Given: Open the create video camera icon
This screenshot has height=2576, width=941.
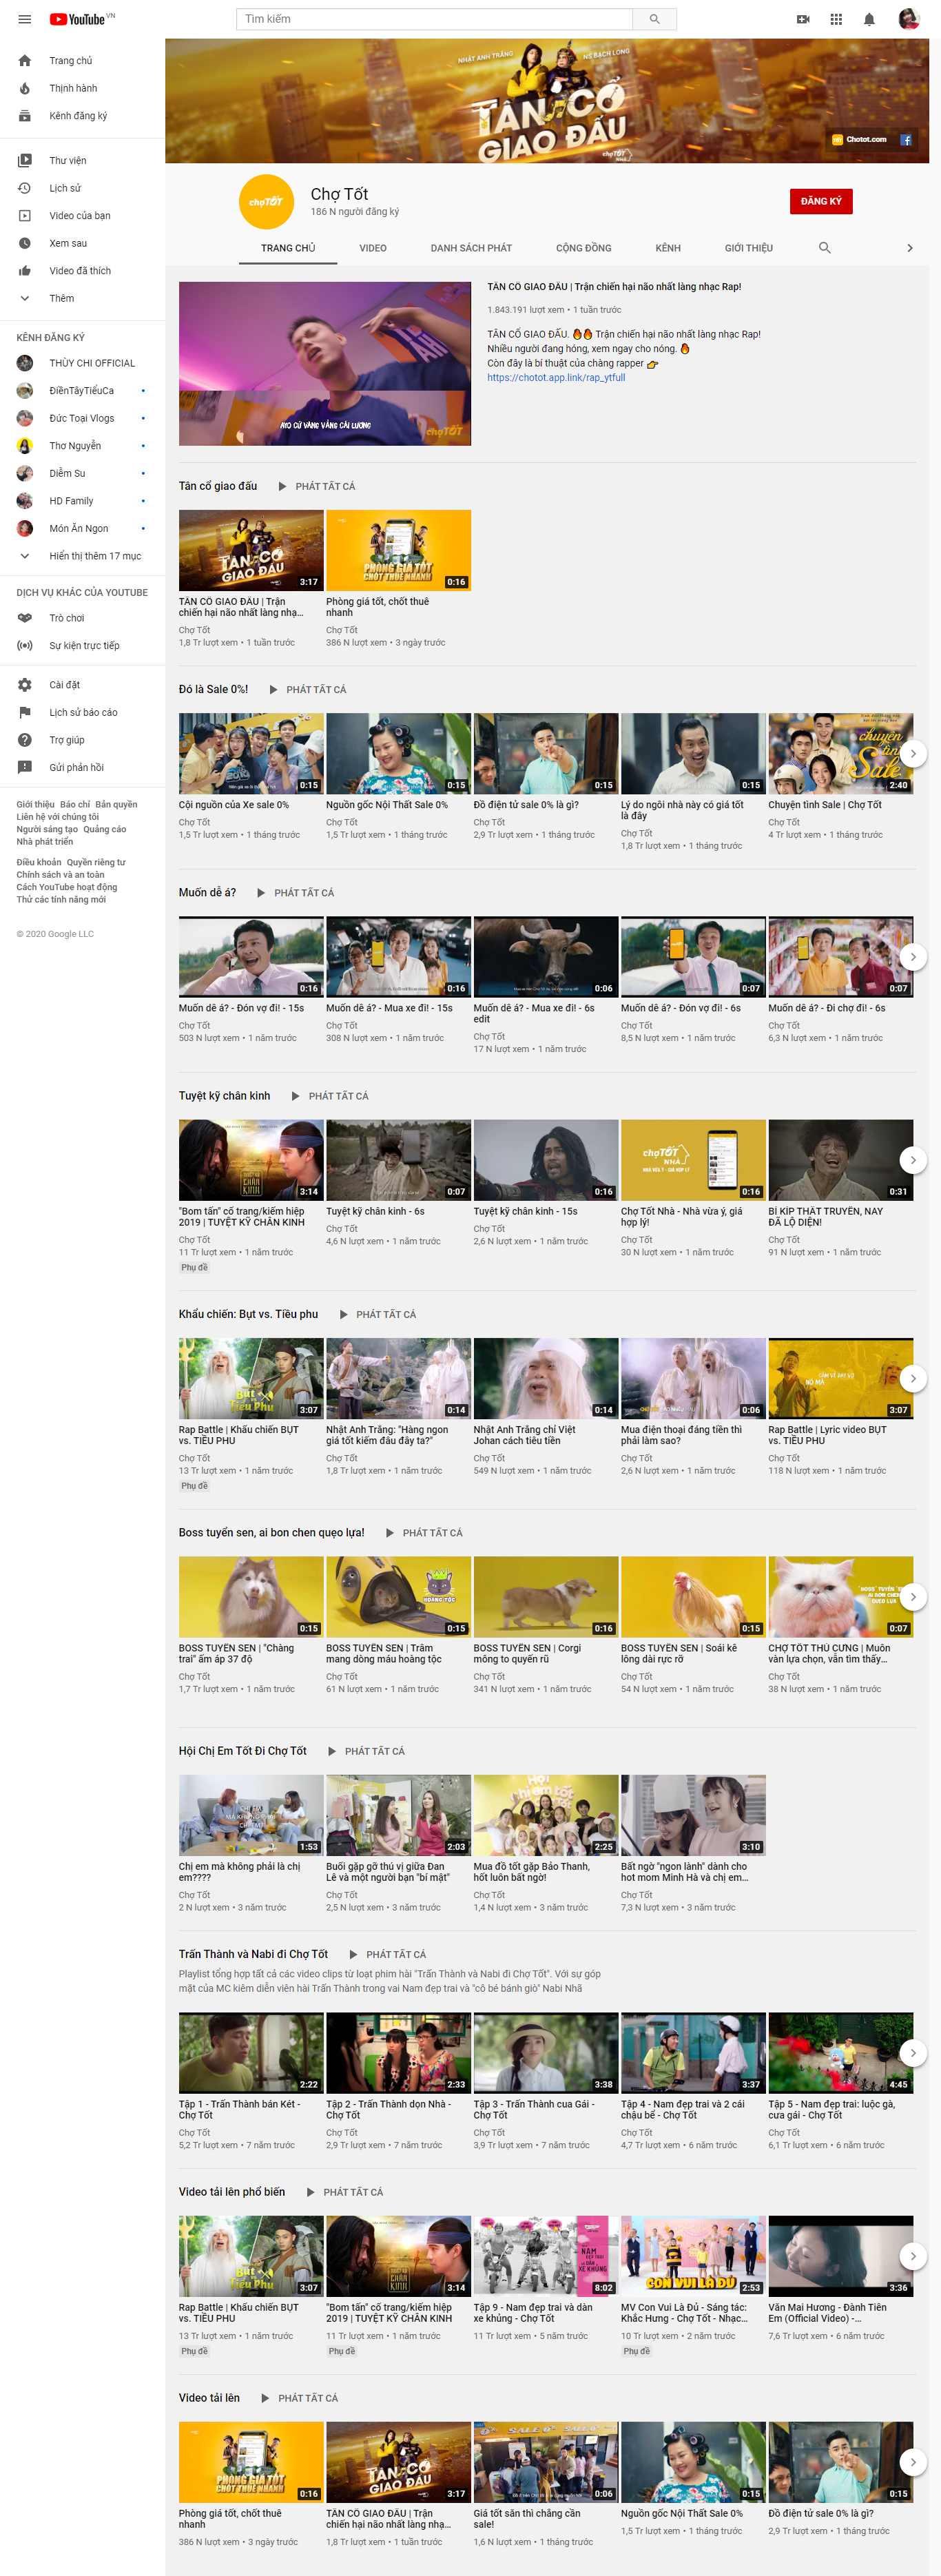Looking at the screenshot, I should pos(802,19).
